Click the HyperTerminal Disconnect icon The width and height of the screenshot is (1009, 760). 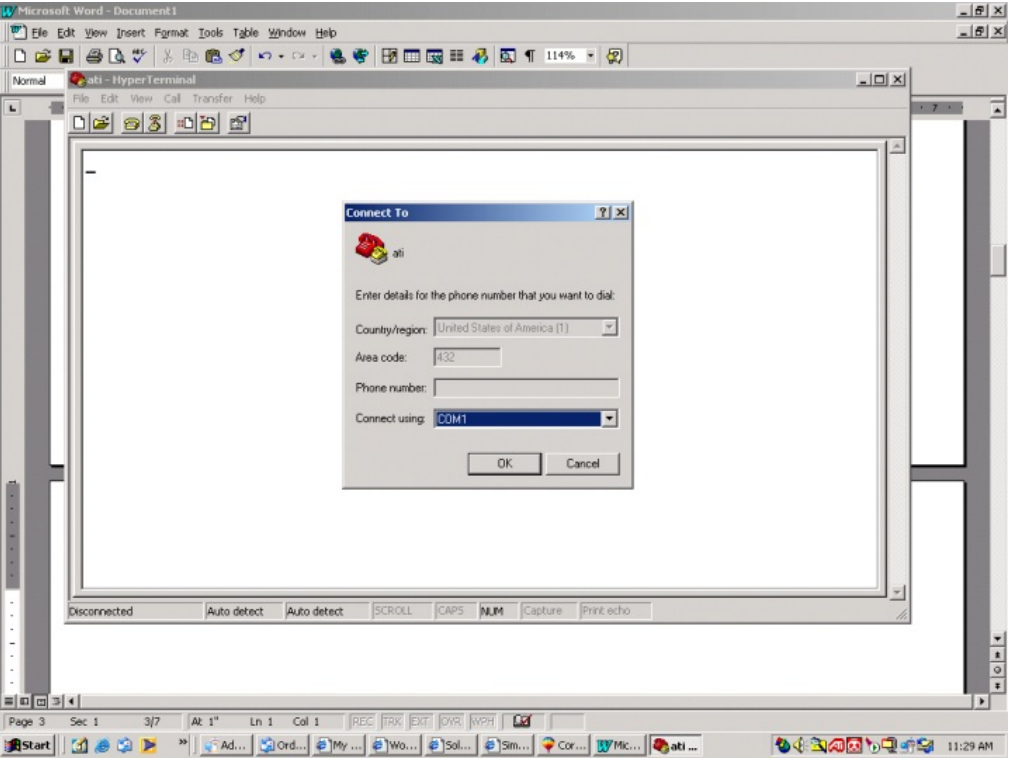tap(154, 123)
